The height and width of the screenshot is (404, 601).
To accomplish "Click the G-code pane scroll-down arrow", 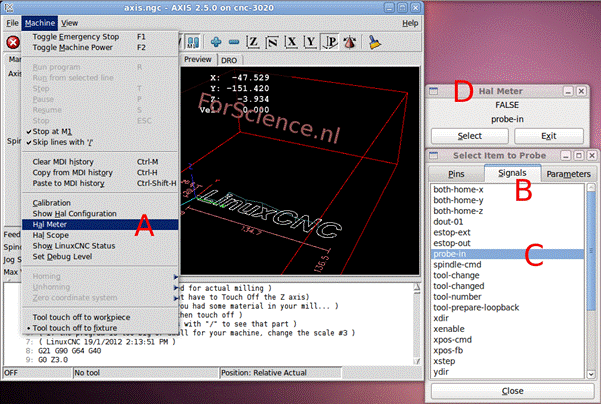I will (x=417, y=361).
